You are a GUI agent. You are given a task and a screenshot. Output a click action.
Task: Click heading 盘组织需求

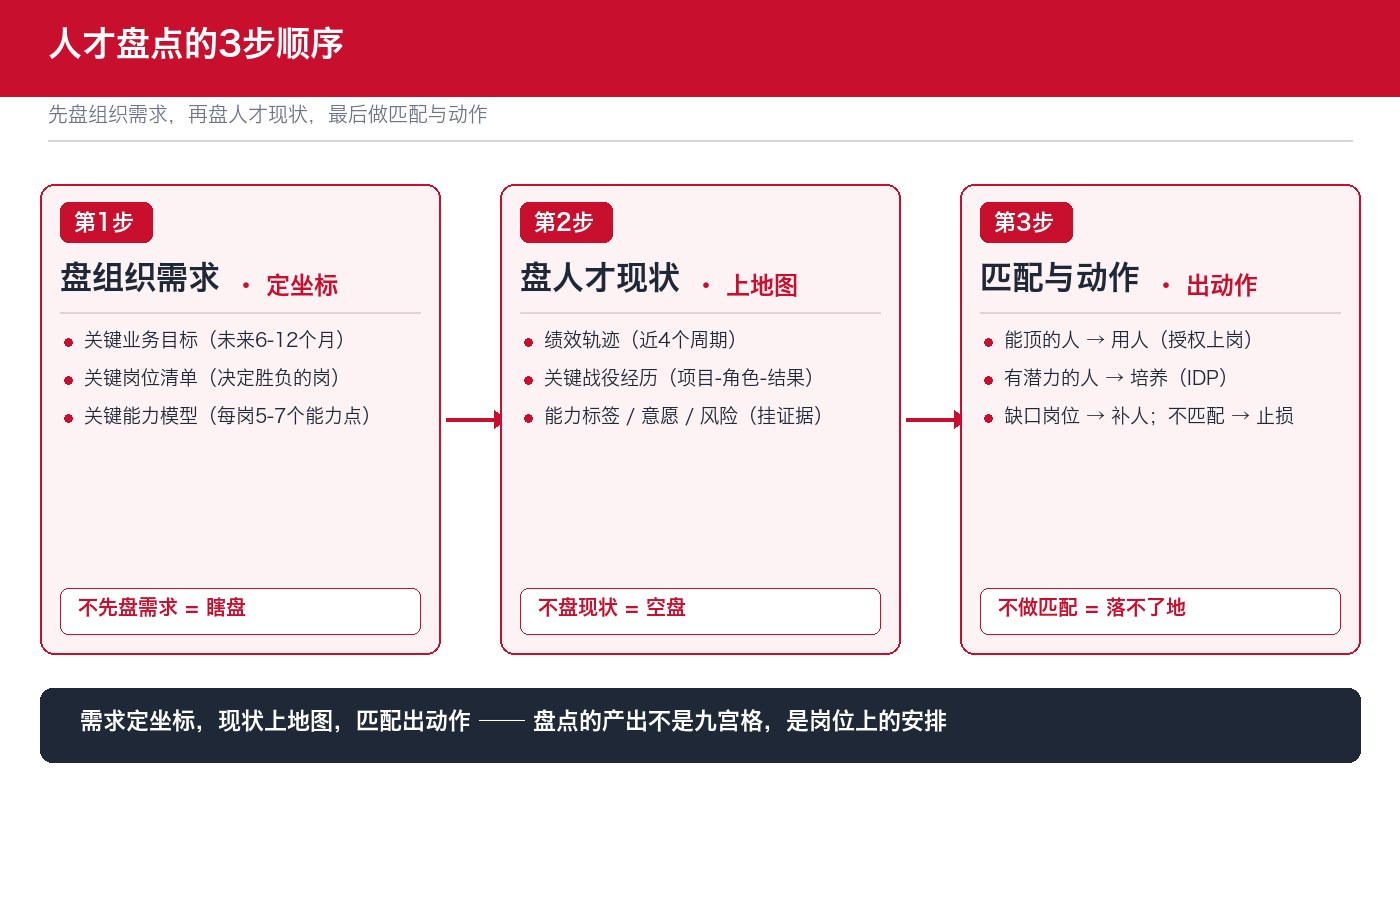click(140, 277)
